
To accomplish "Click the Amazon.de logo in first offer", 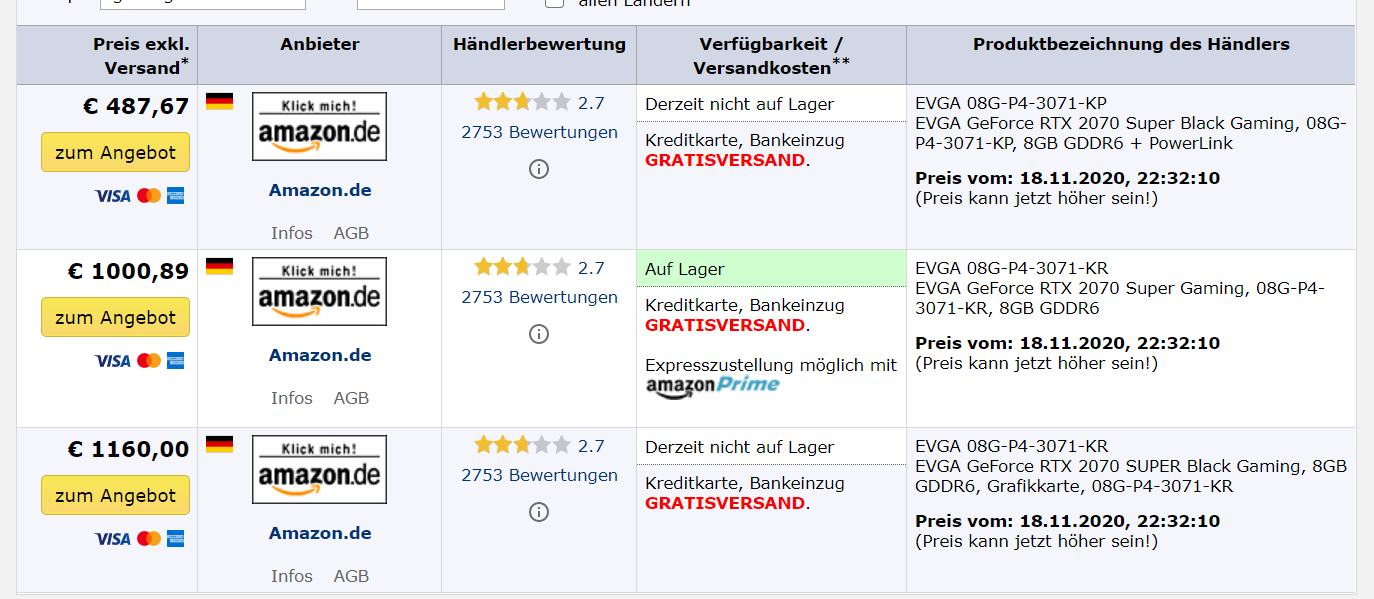I will 319,126.
